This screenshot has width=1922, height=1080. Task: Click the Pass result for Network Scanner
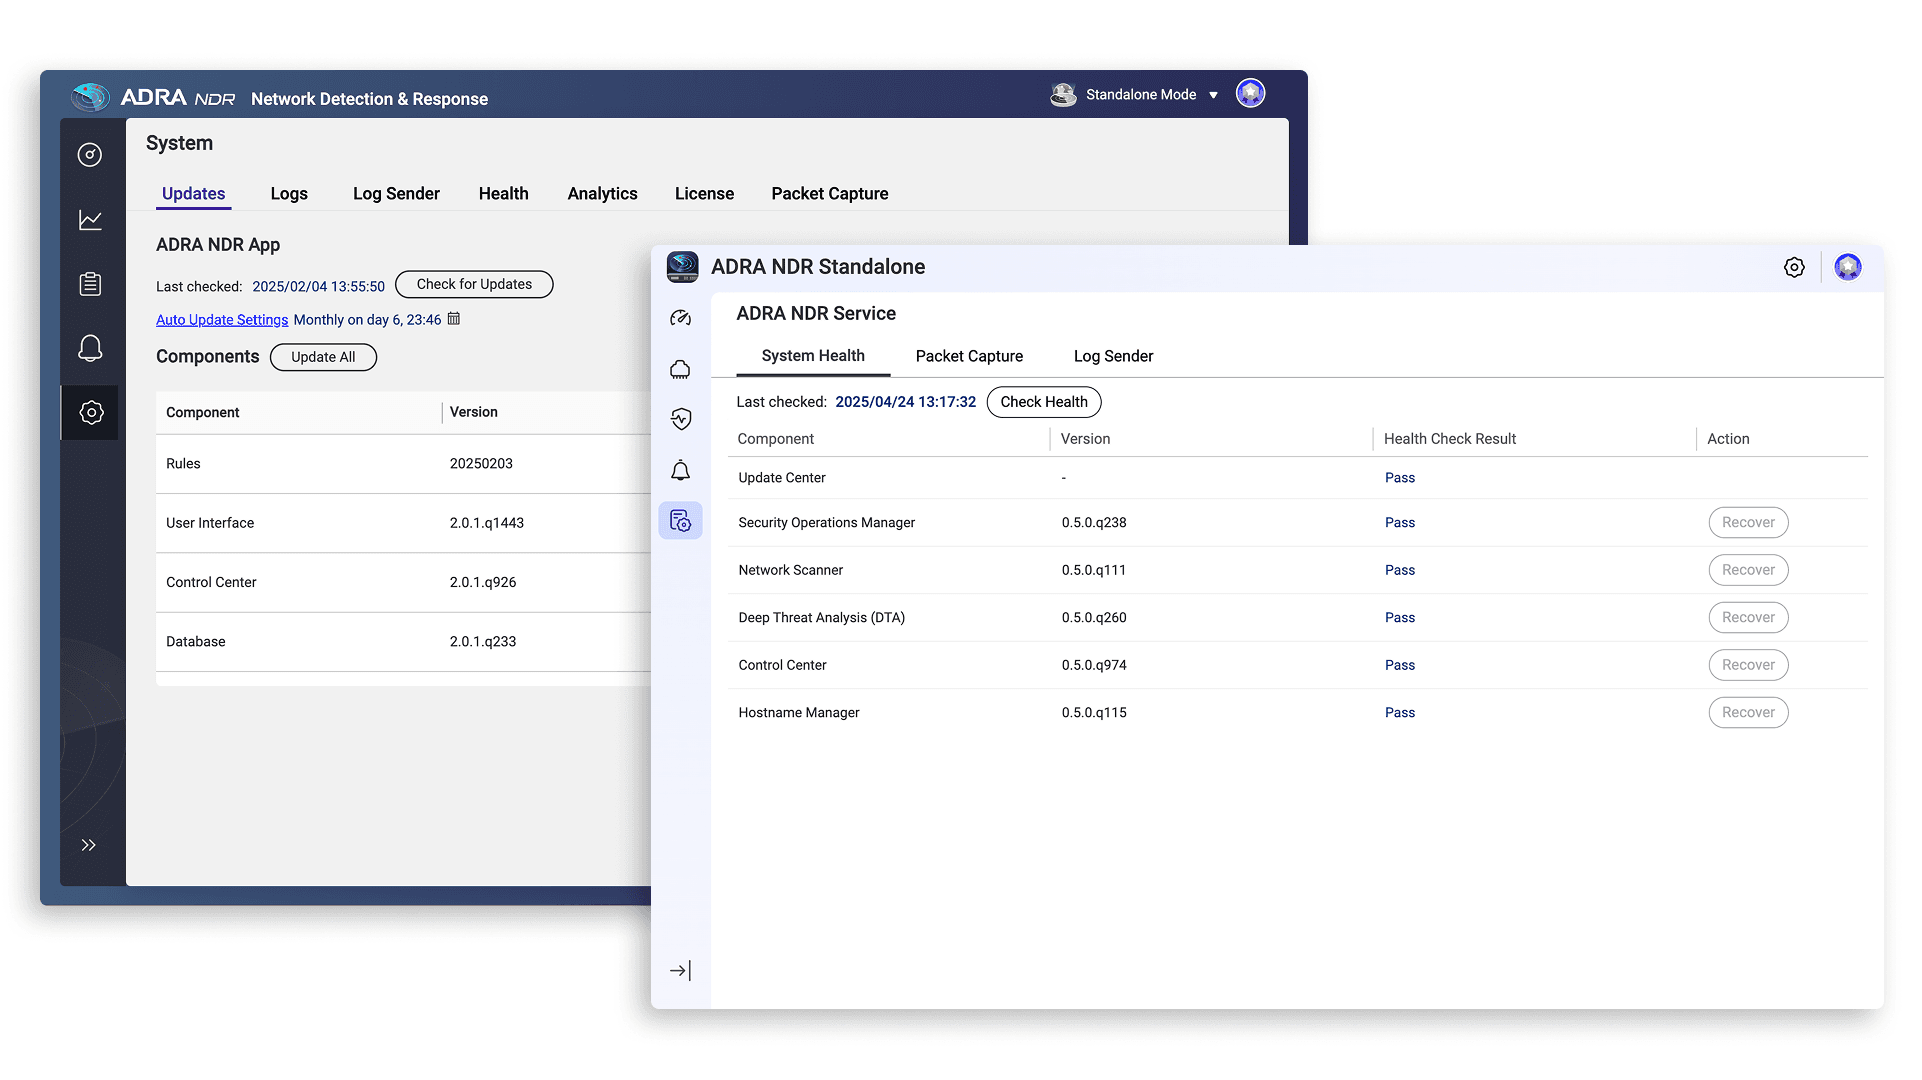[1400, 570]
